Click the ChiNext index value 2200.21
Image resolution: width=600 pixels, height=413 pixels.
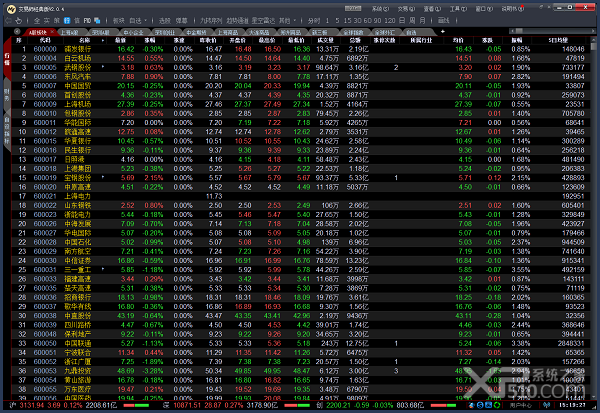pyautogui.click(x=338, y=405)
